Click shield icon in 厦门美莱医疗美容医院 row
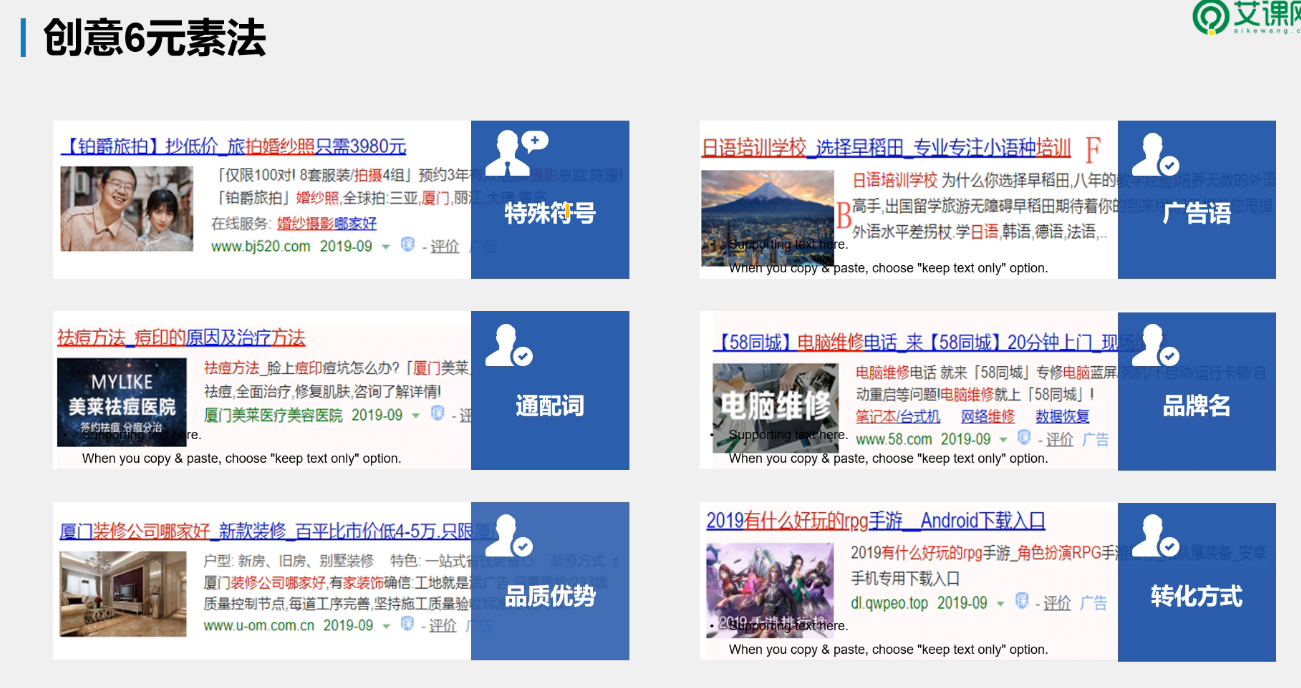1301x688 pixels. coord(437,414)
